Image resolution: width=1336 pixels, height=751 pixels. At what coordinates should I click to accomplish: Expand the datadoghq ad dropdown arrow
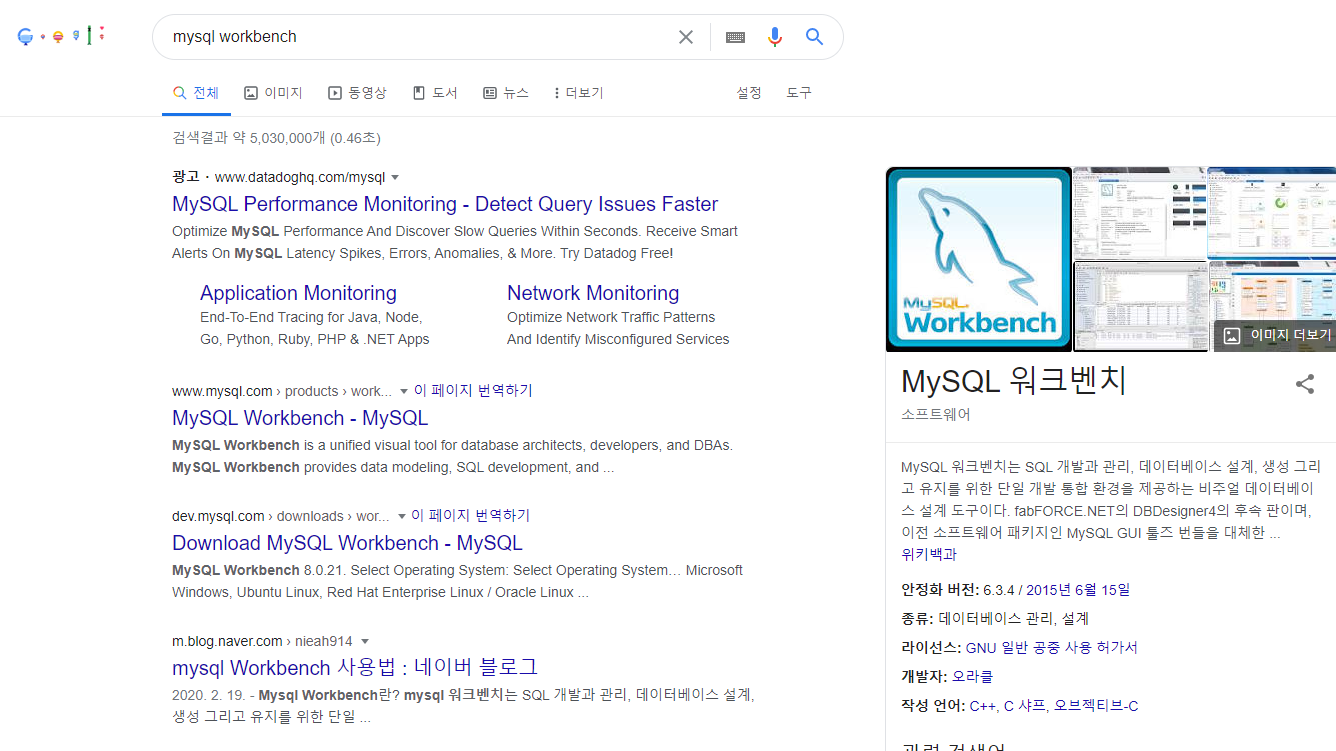tap(395, 178)
